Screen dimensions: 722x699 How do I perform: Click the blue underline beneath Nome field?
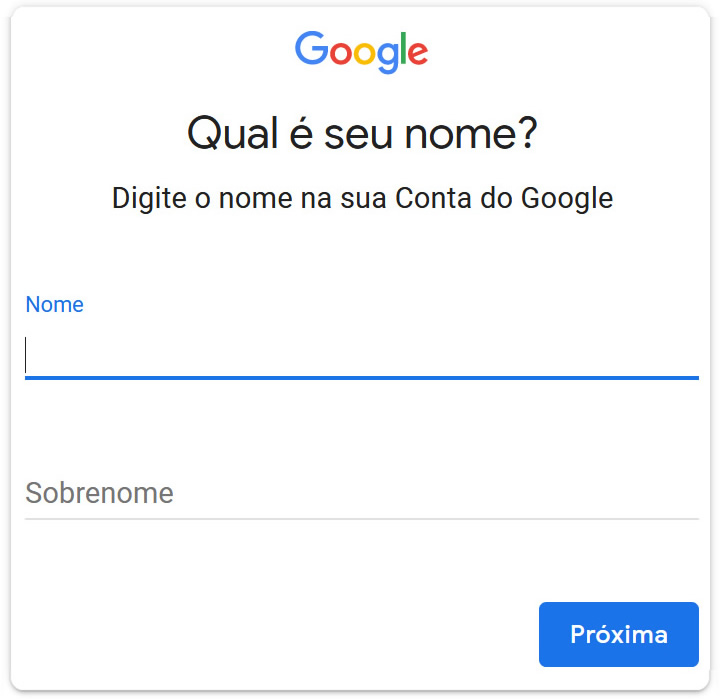[361, 378]
